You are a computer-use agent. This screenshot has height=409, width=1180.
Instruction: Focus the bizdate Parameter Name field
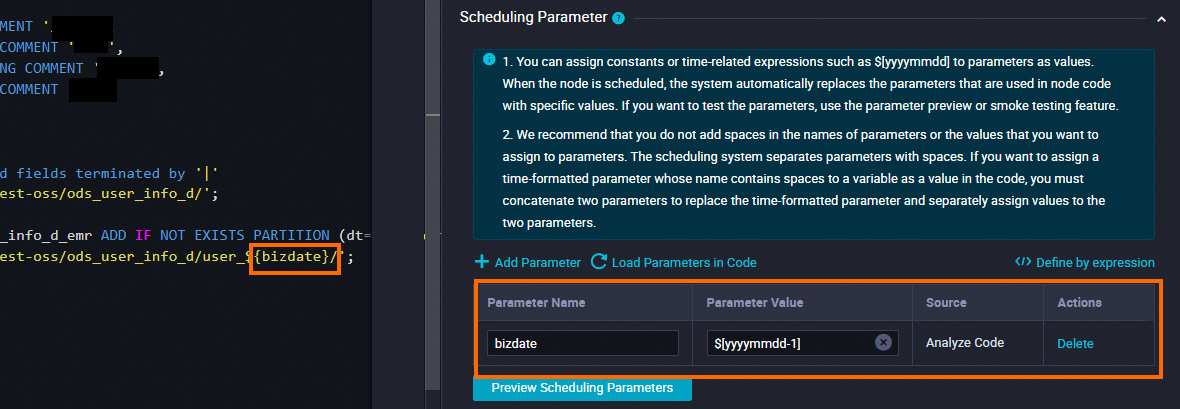(x=583, y=343)
